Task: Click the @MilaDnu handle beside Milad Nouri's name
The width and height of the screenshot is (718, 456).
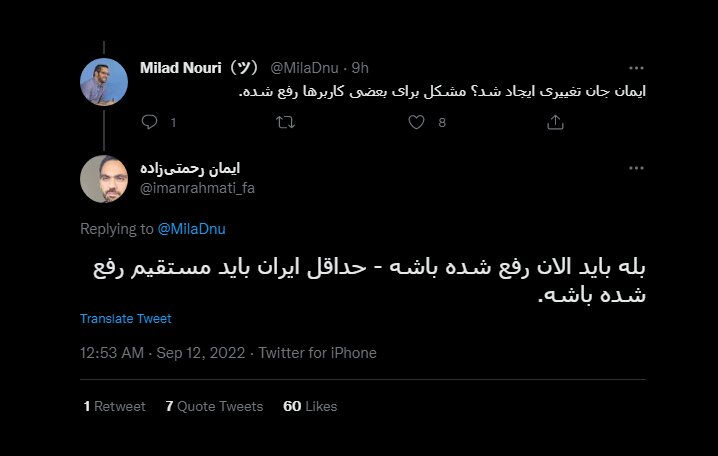Action: pos(303,68)
